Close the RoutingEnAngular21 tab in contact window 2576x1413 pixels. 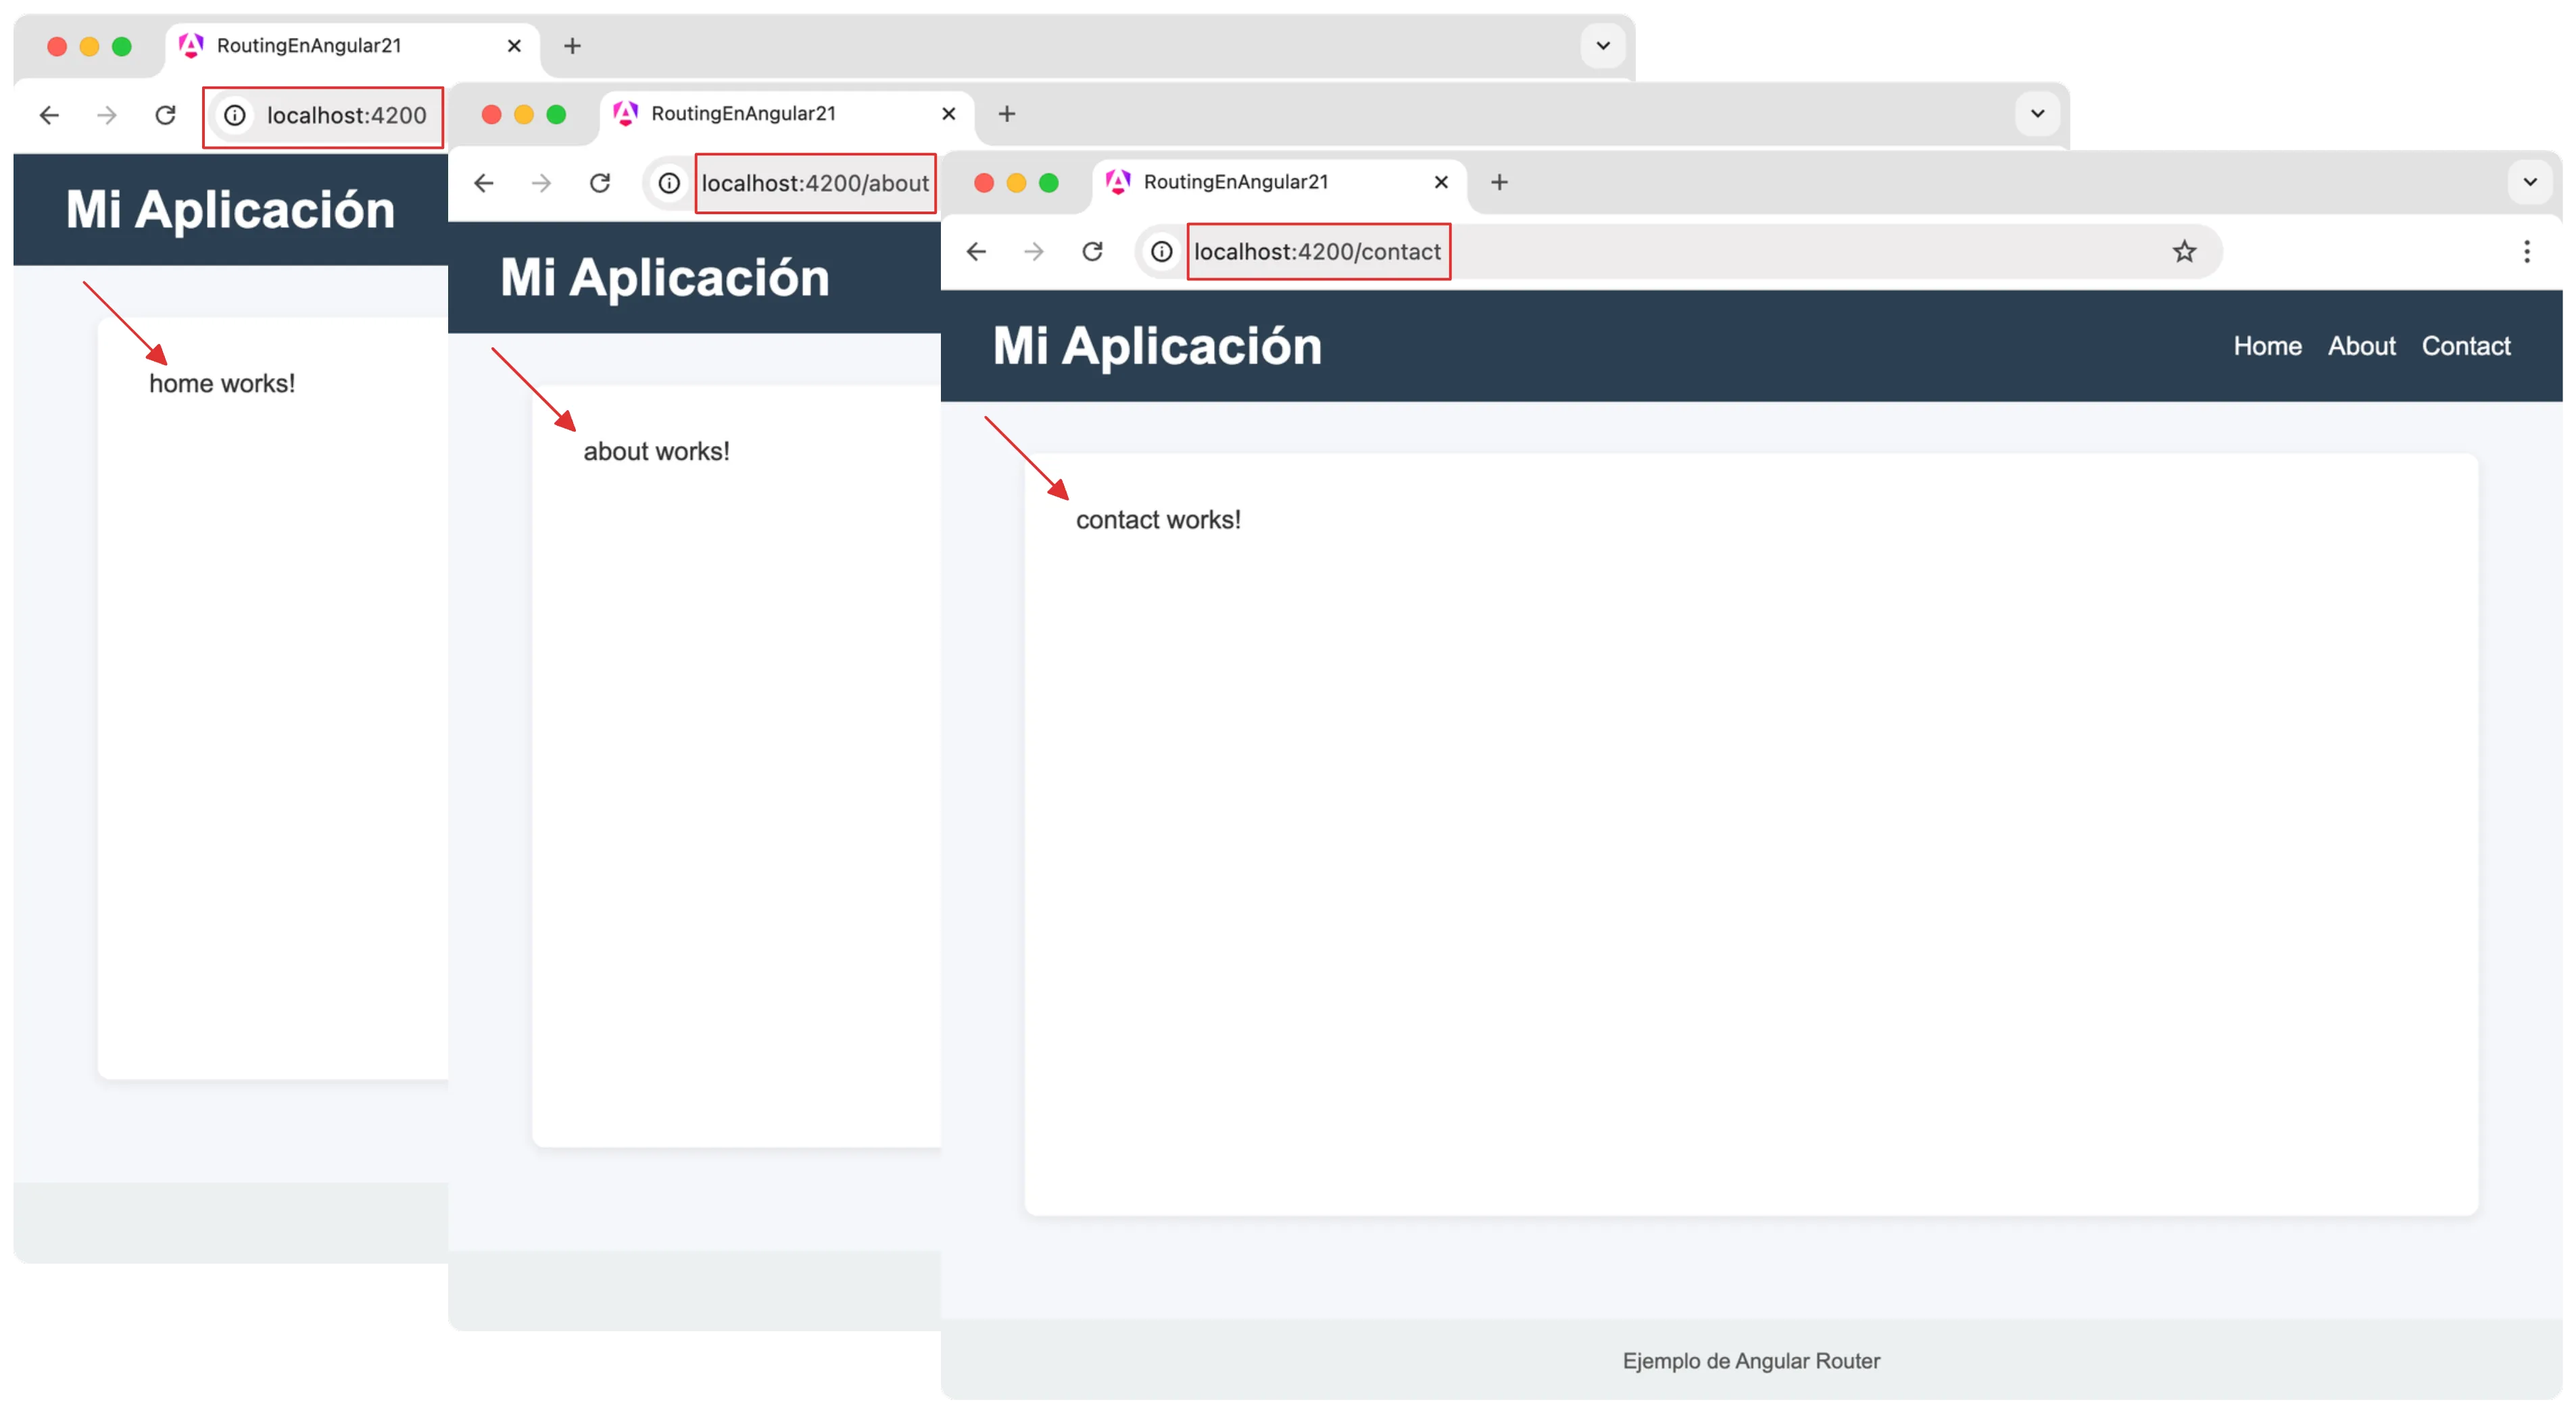coord(1441,182)
